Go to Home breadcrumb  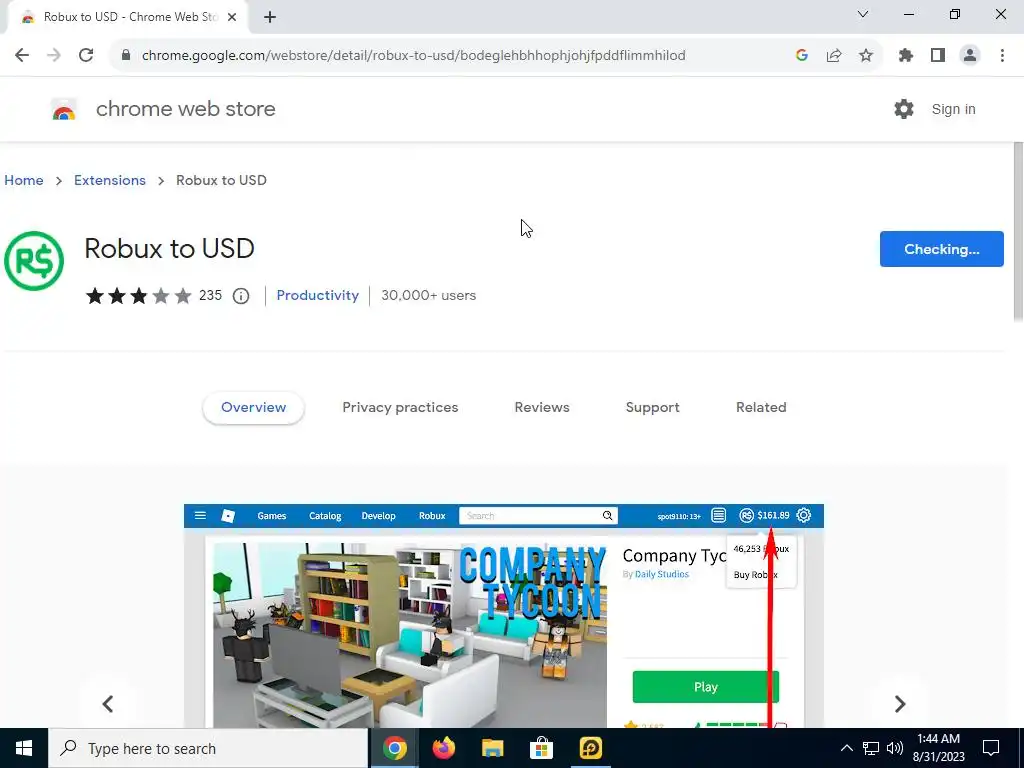(24, 180)
